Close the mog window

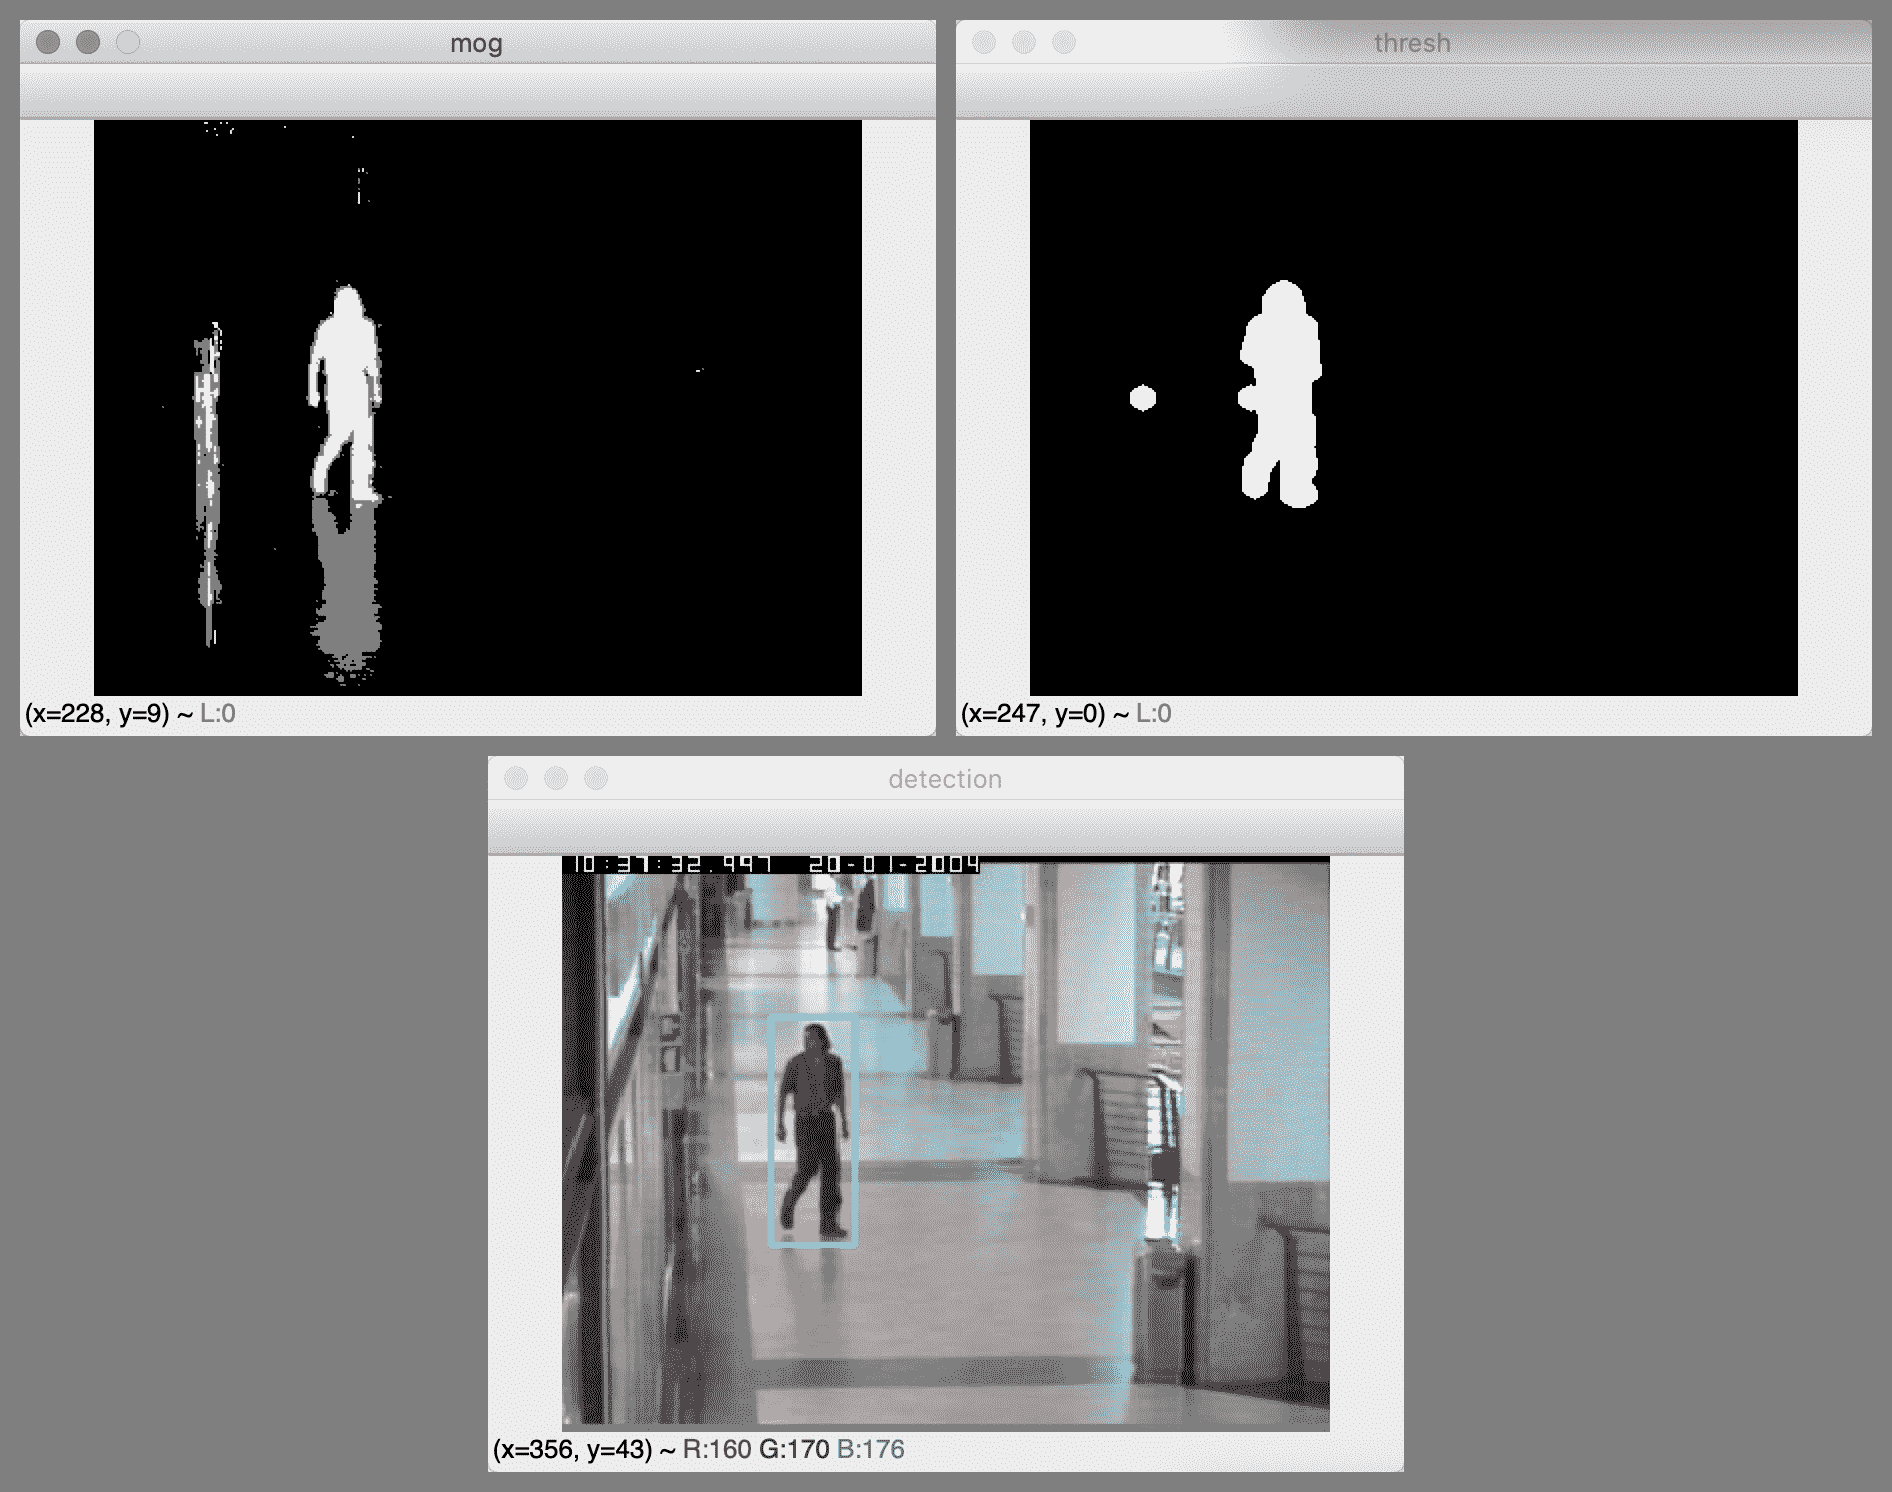(x=48, y=42)
